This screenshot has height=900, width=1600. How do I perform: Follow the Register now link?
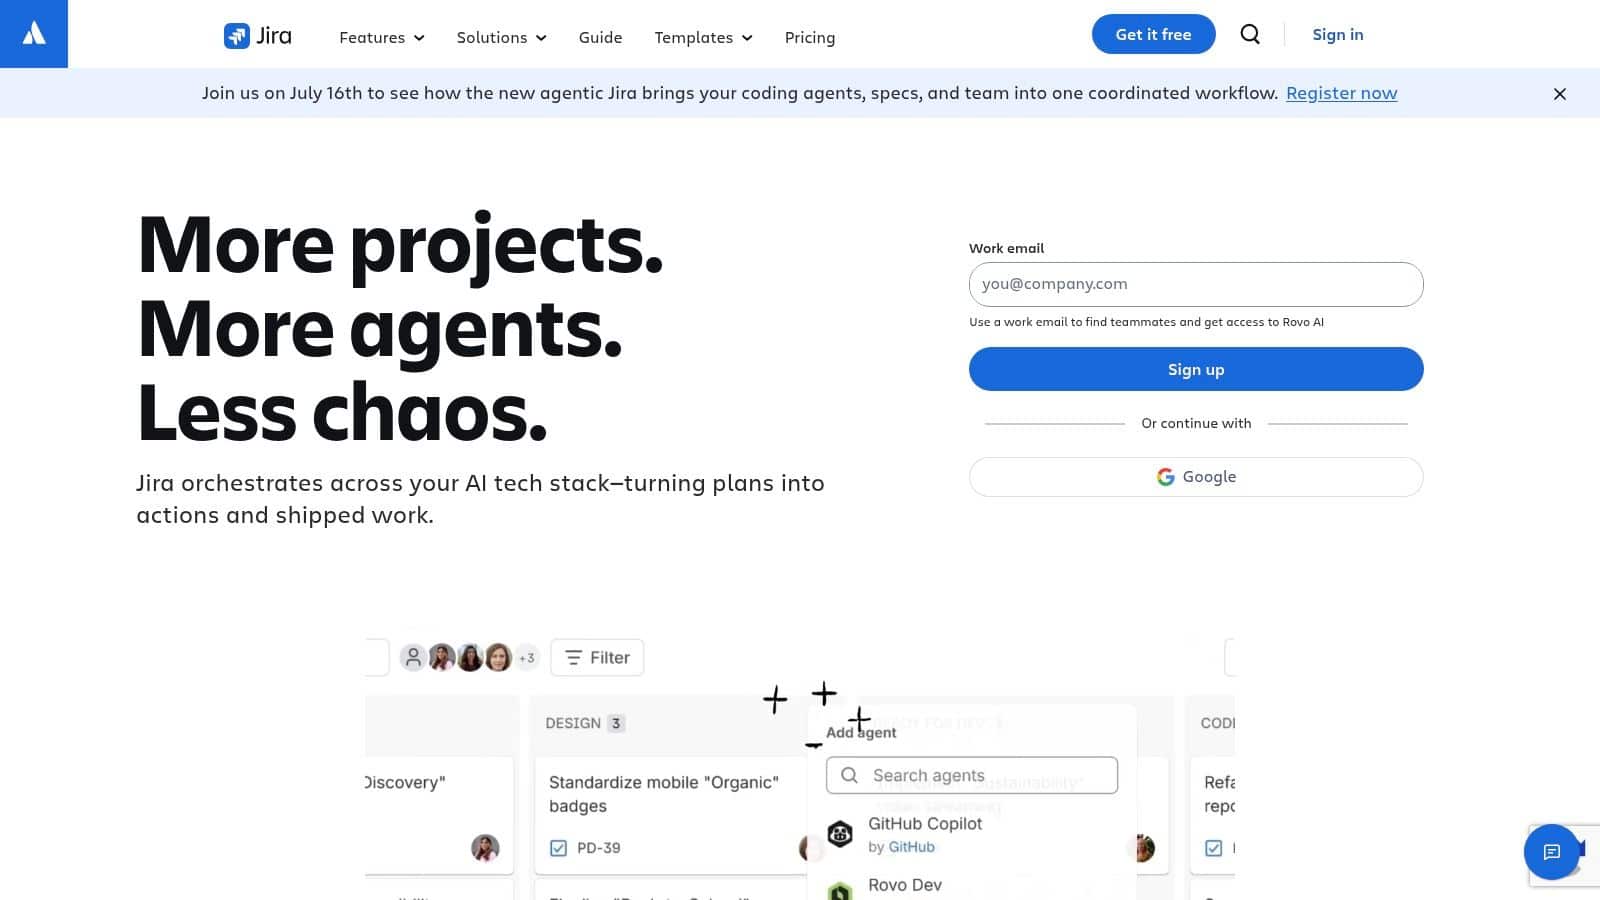click(1341, 93)
